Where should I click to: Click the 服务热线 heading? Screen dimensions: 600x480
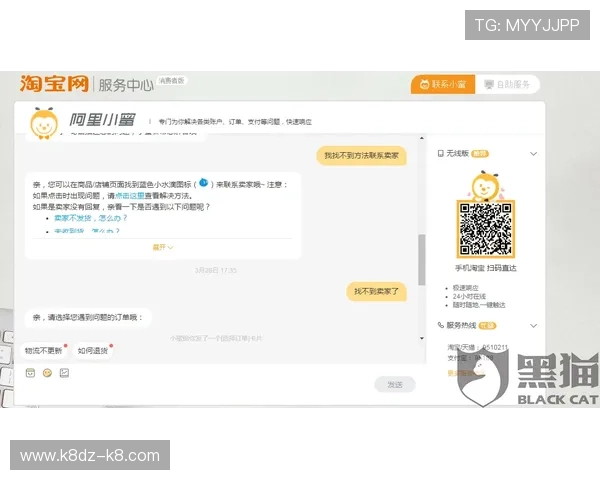(461, 325)
